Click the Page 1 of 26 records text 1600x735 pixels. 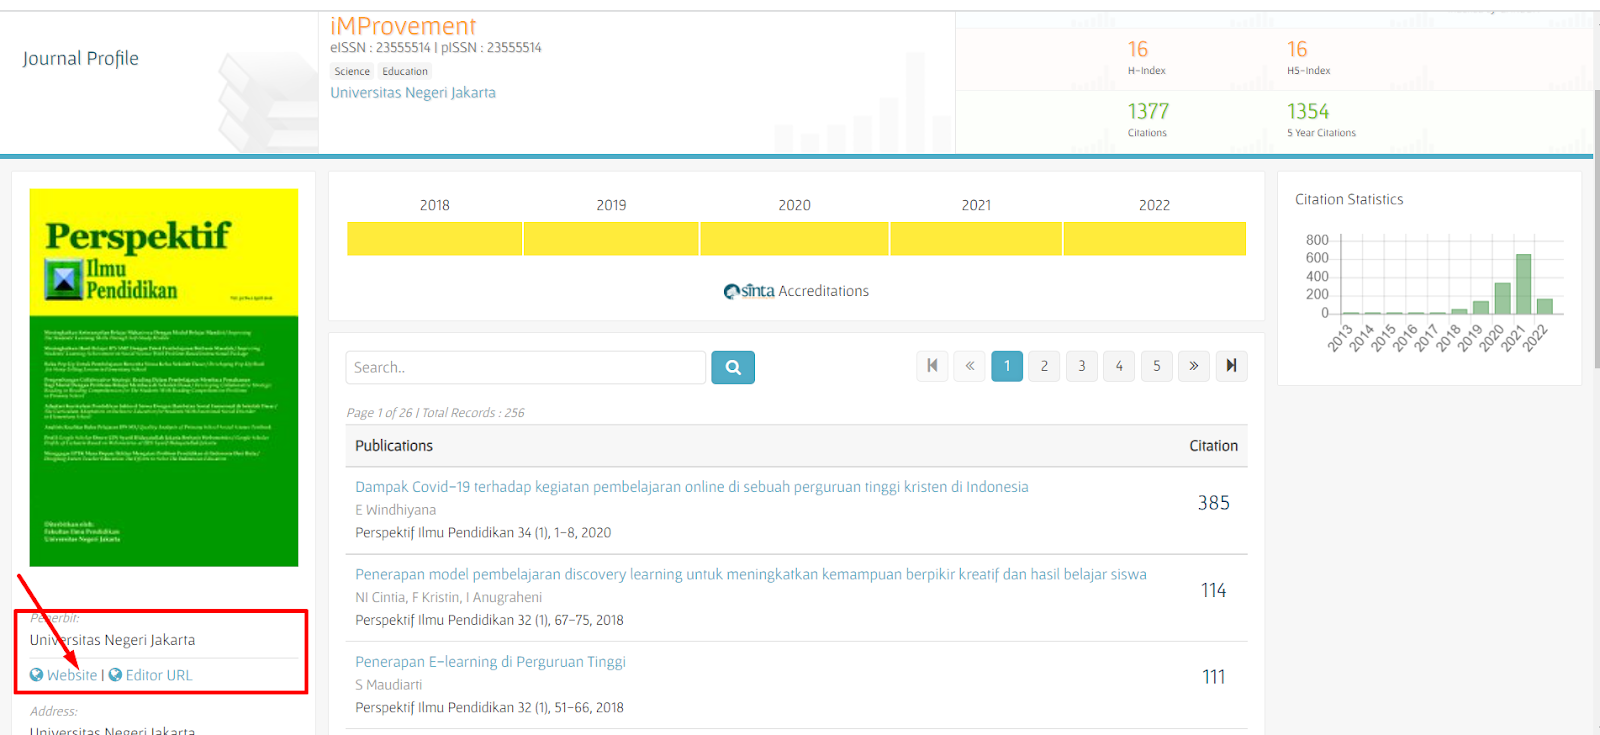435,413
